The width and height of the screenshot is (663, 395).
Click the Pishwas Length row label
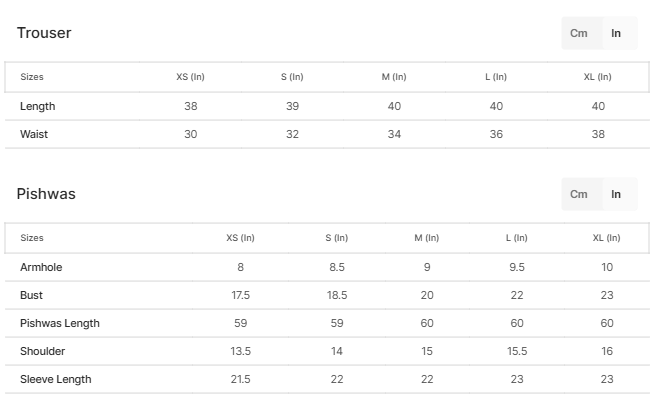point(60,324)
